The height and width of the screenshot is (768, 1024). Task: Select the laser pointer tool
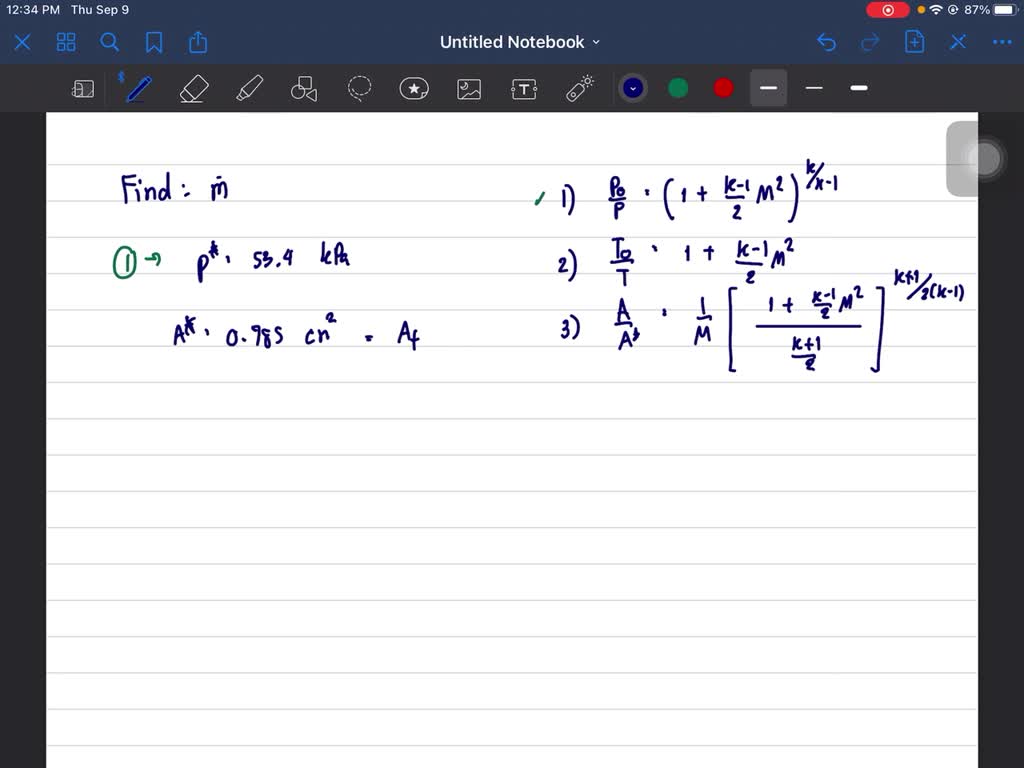click(x=578, y=88)
